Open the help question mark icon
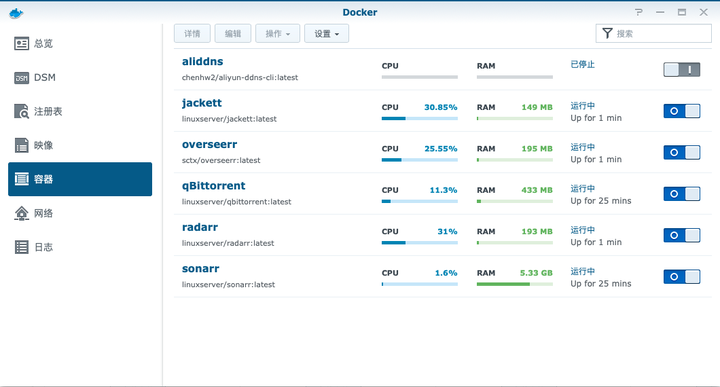 pos(639,12)
